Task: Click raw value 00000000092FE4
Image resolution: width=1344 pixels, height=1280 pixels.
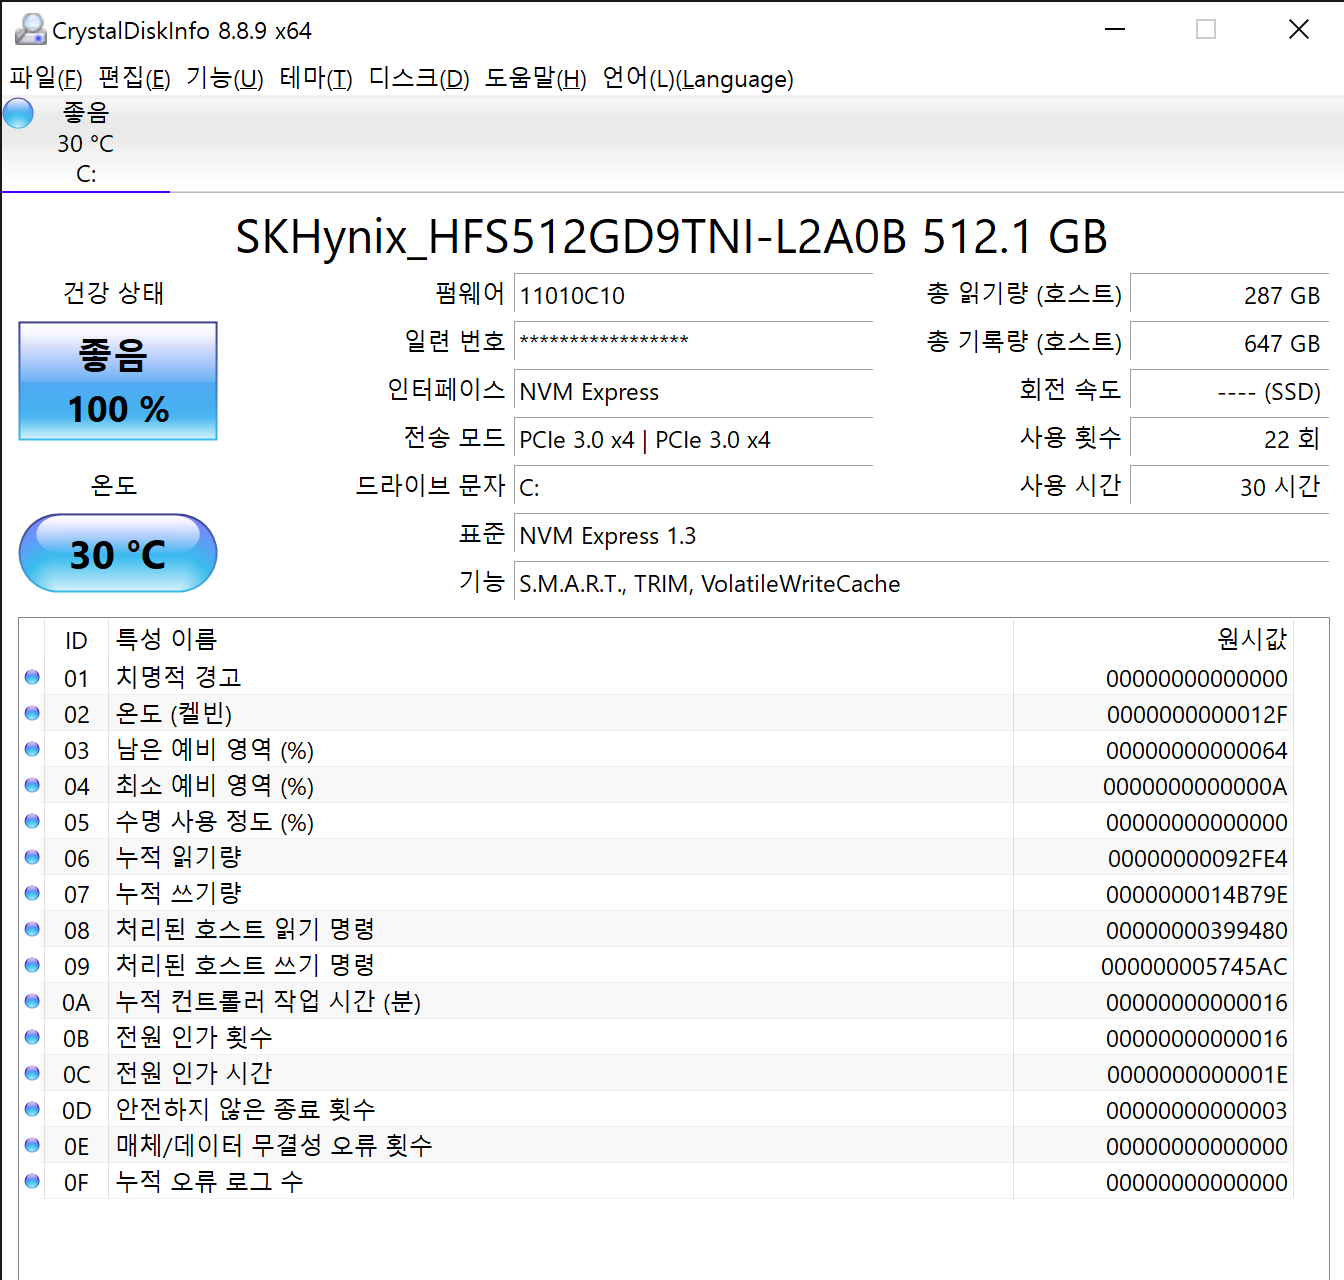Action: coord(1198,858)
